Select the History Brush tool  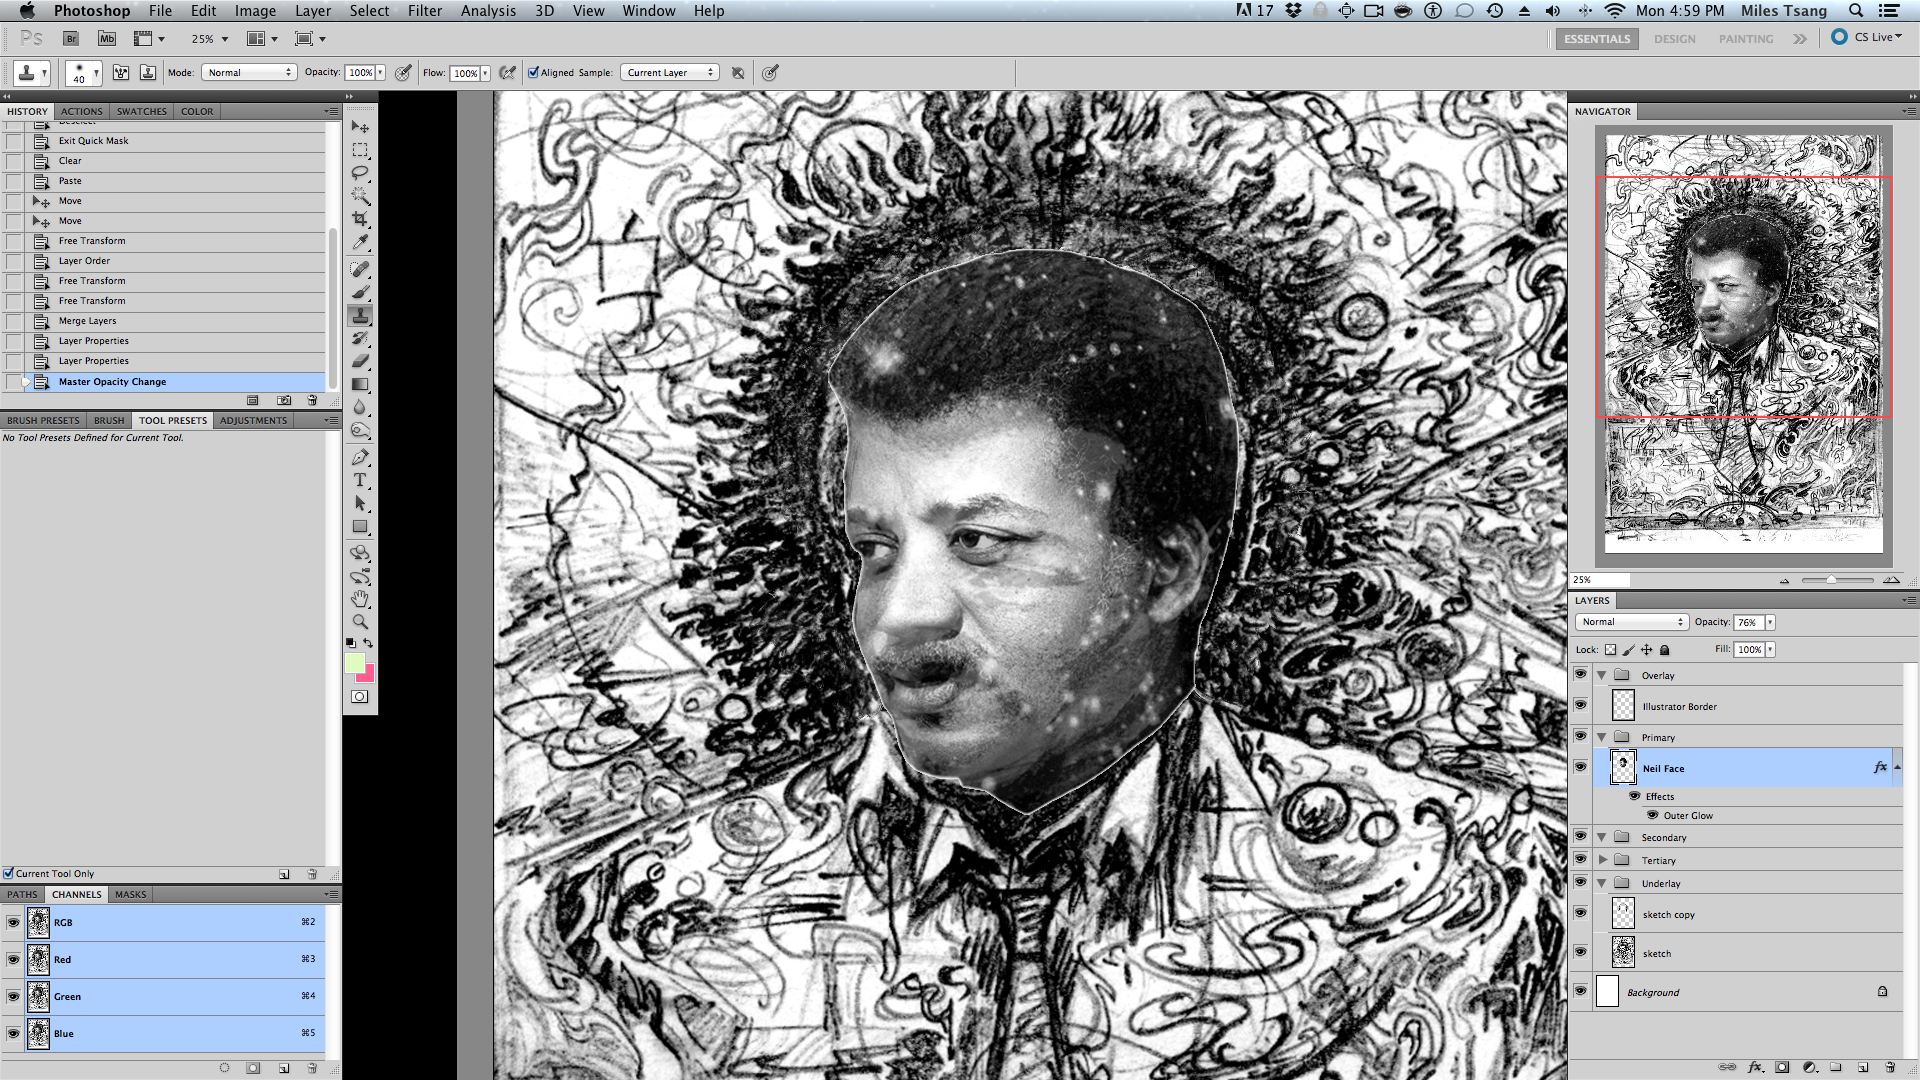[x=360, y=338]
